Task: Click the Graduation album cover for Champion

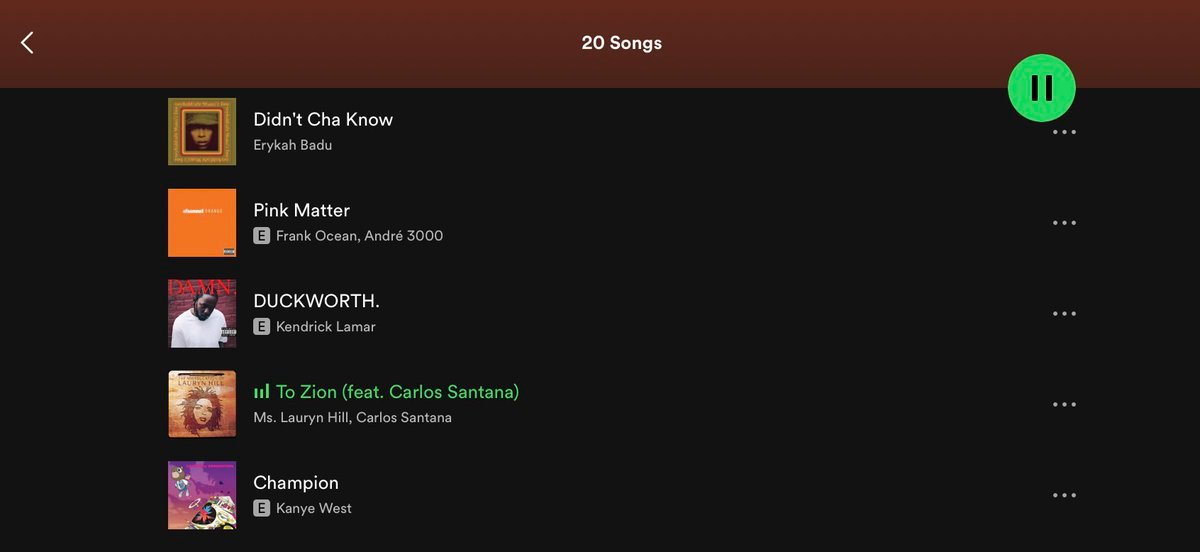Action: pyautogui.click(x=202, y=496)
